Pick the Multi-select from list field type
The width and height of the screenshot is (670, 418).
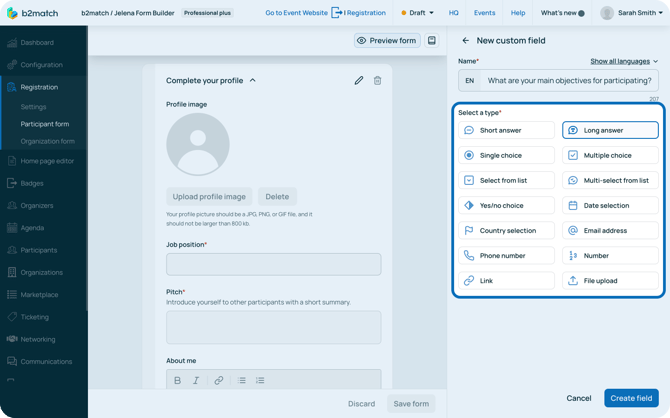click(610, 180)
